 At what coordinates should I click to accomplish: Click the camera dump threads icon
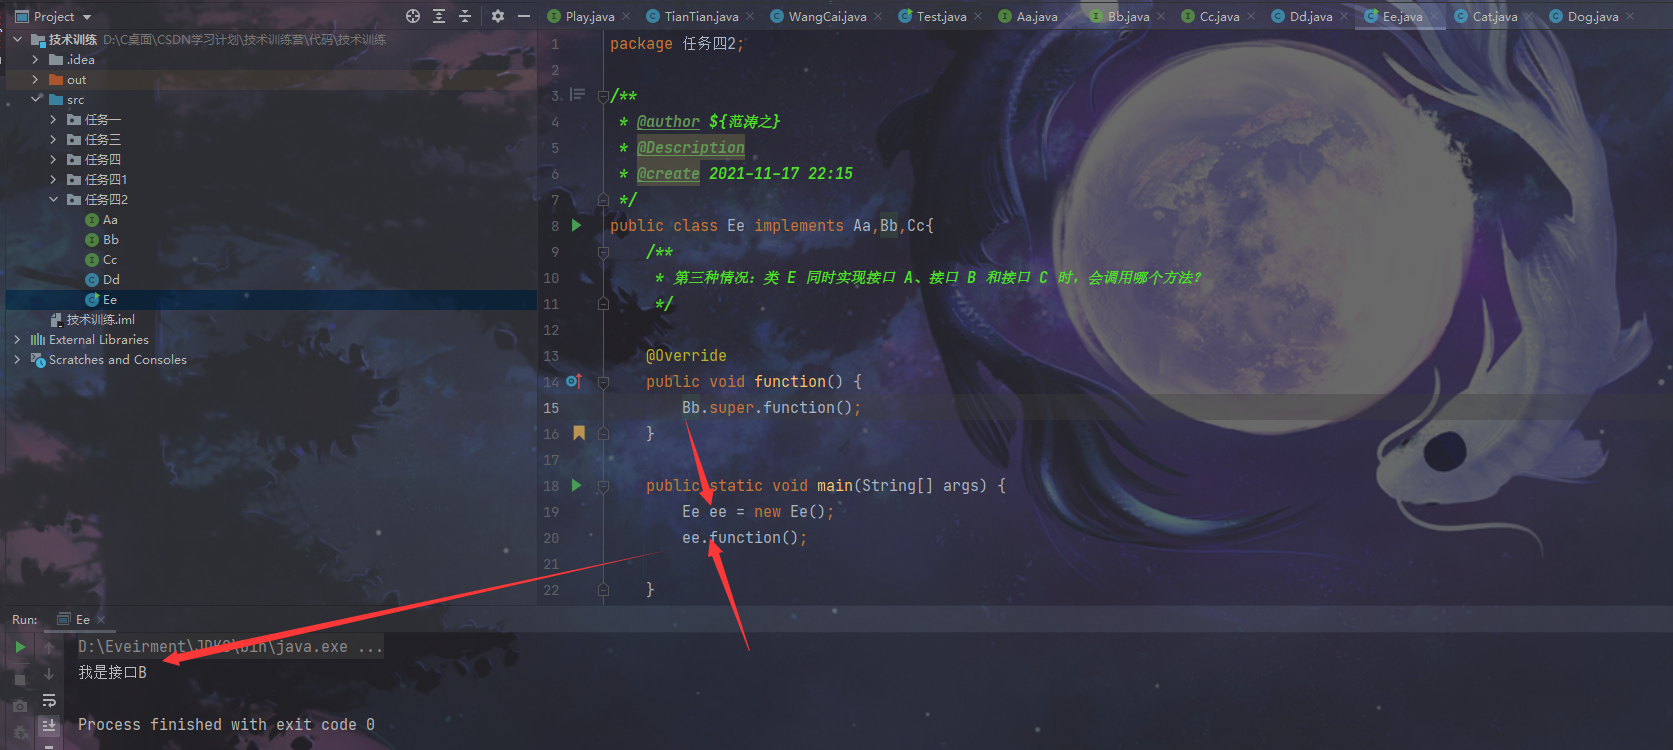click(x=20, y=706)
